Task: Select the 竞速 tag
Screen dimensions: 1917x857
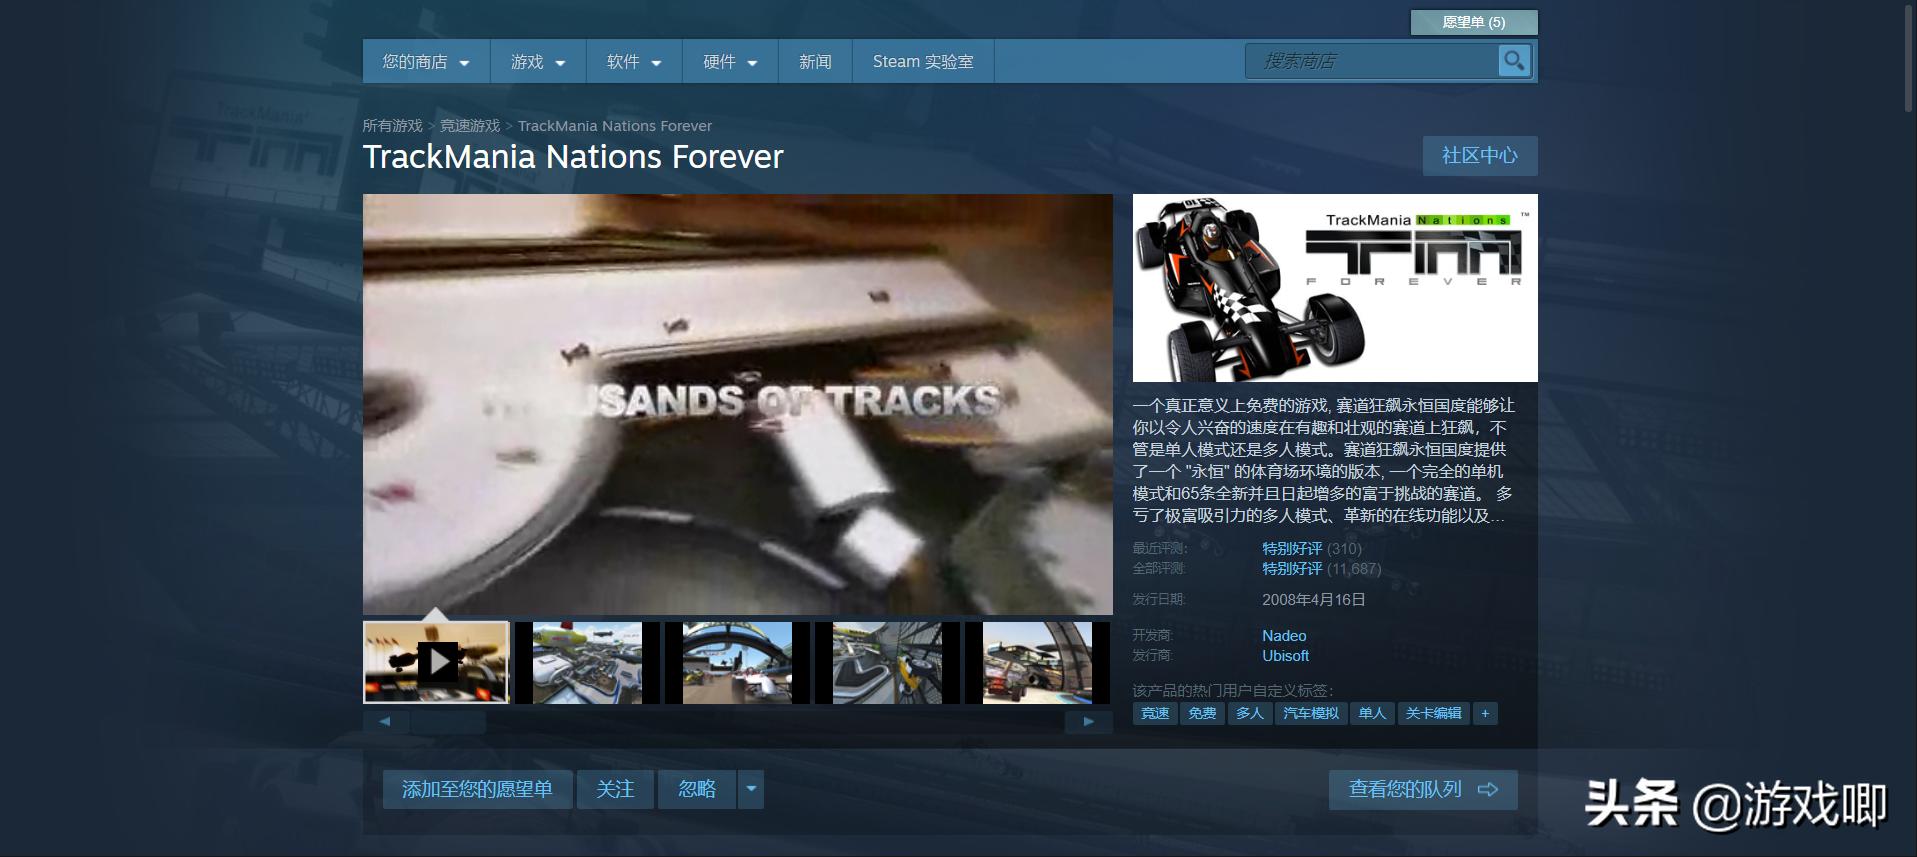Action: [1155, 713]
